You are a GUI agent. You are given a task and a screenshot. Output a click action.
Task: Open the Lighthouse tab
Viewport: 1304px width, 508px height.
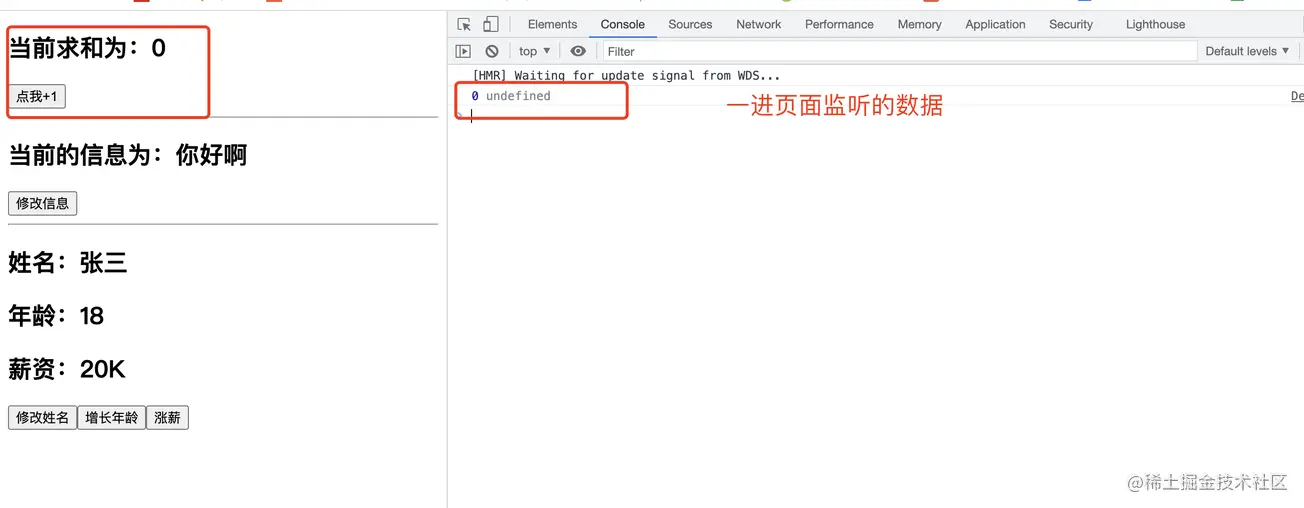click(1155, 24)
